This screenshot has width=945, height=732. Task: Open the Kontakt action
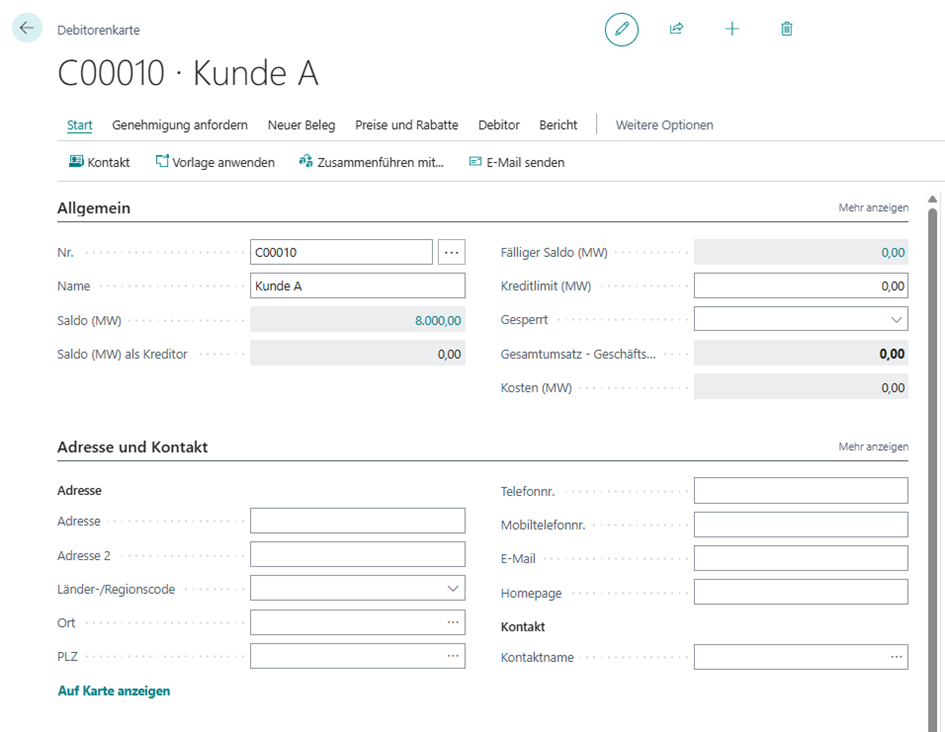(99, 162)
